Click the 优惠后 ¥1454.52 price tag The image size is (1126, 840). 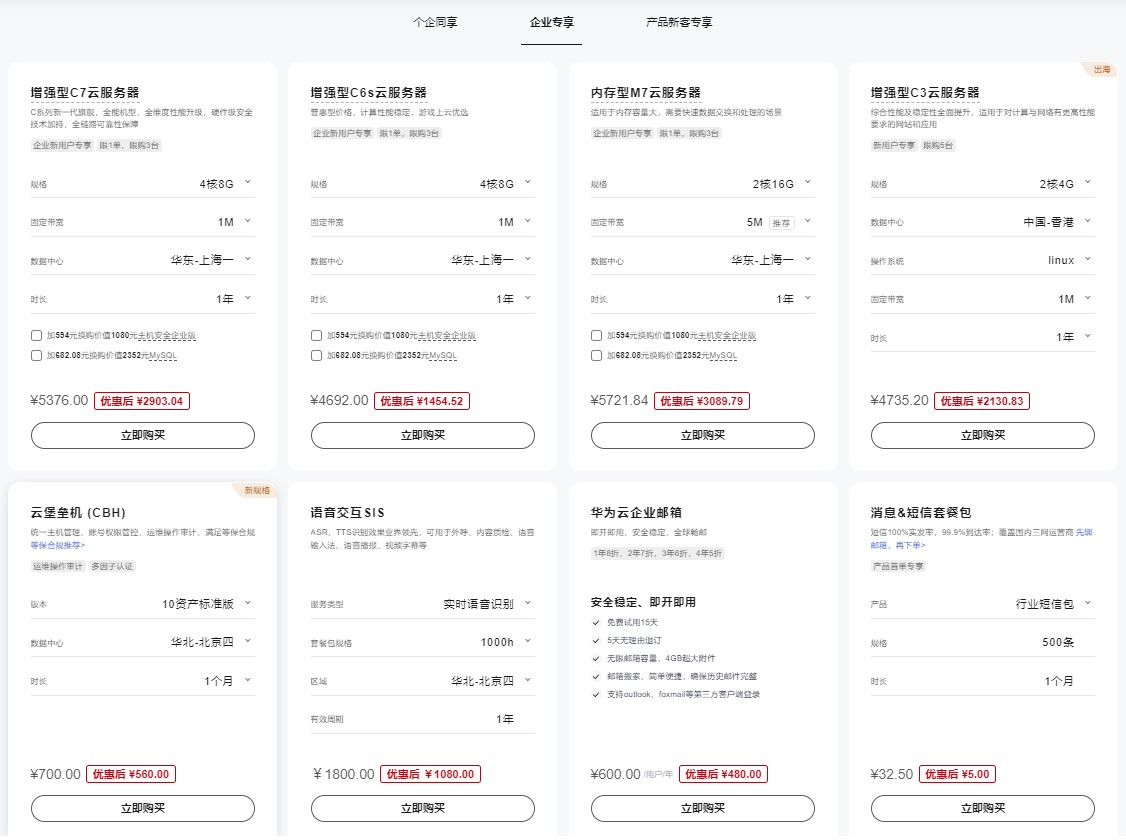(422, 401)
